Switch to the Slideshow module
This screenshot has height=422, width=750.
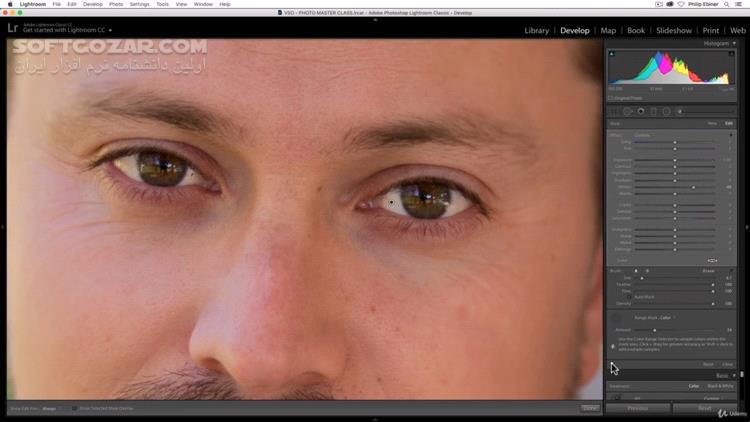[673, 30]
